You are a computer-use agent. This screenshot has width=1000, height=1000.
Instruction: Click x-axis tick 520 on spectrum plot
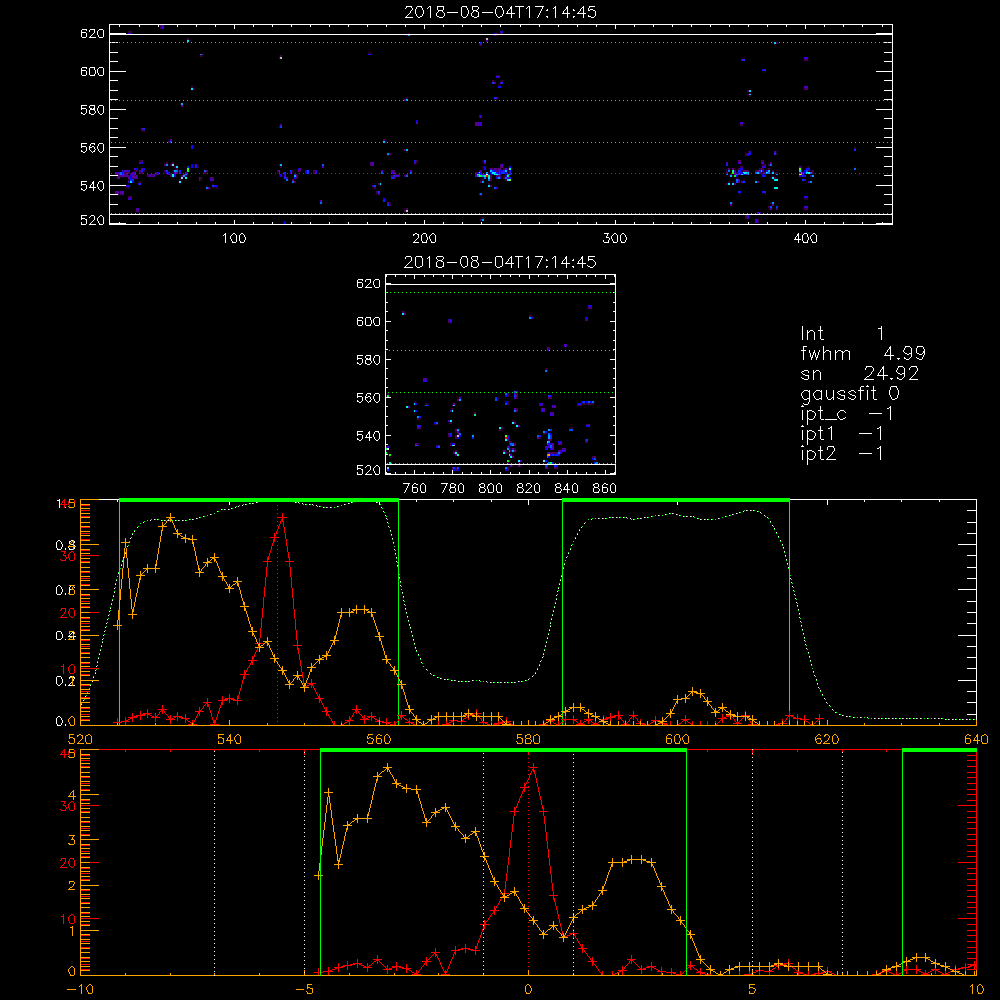[80, 739]
